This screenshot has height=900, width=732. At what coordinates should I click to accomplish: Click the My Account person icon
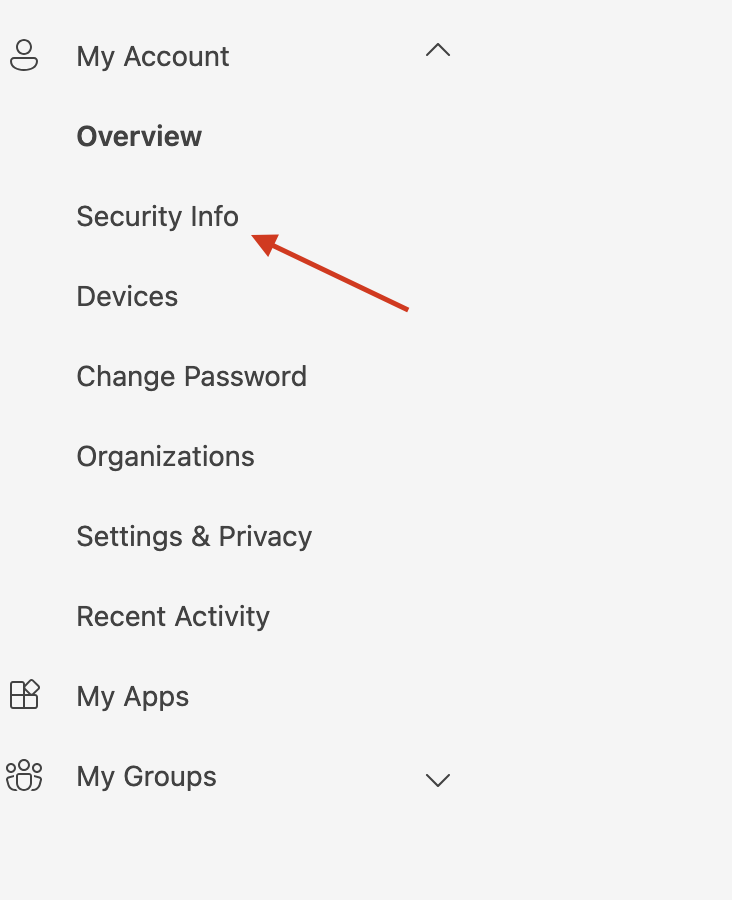point(23,56)
